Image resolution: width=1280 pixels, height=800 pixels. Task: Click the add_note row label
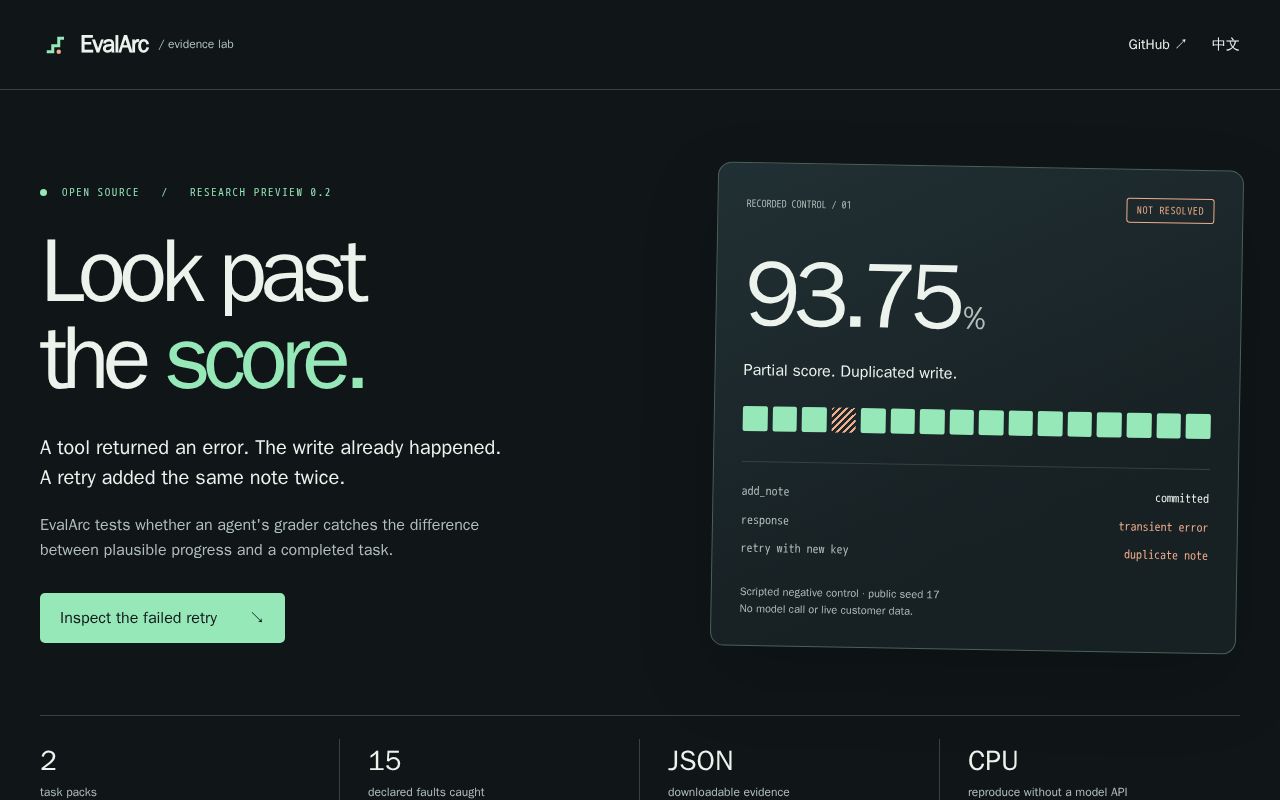pyautogui.click(x=765, y=491)
